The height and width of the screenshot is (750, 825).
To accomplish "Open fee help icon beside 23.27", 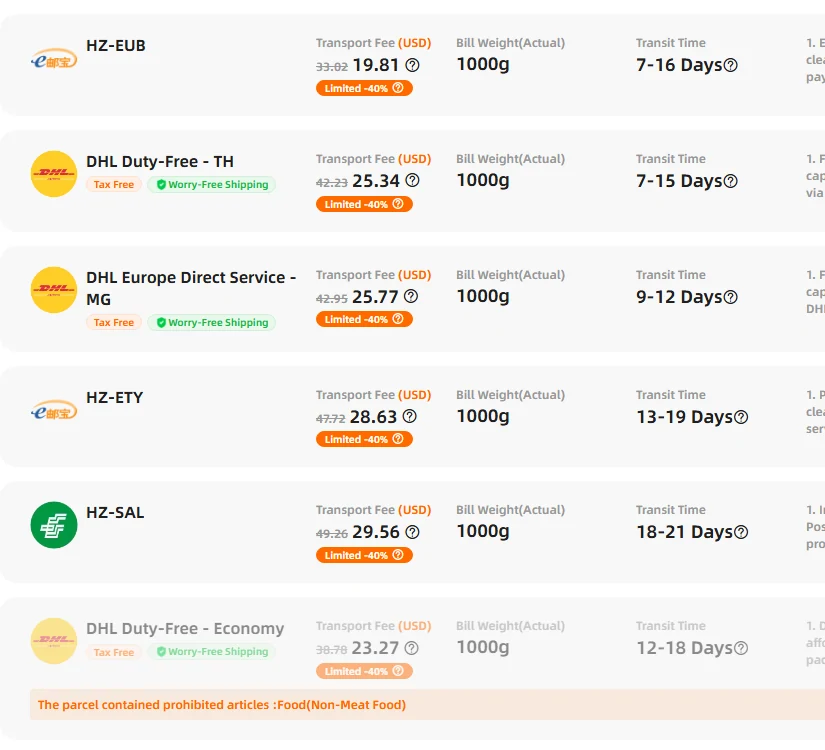I will 411,648.
